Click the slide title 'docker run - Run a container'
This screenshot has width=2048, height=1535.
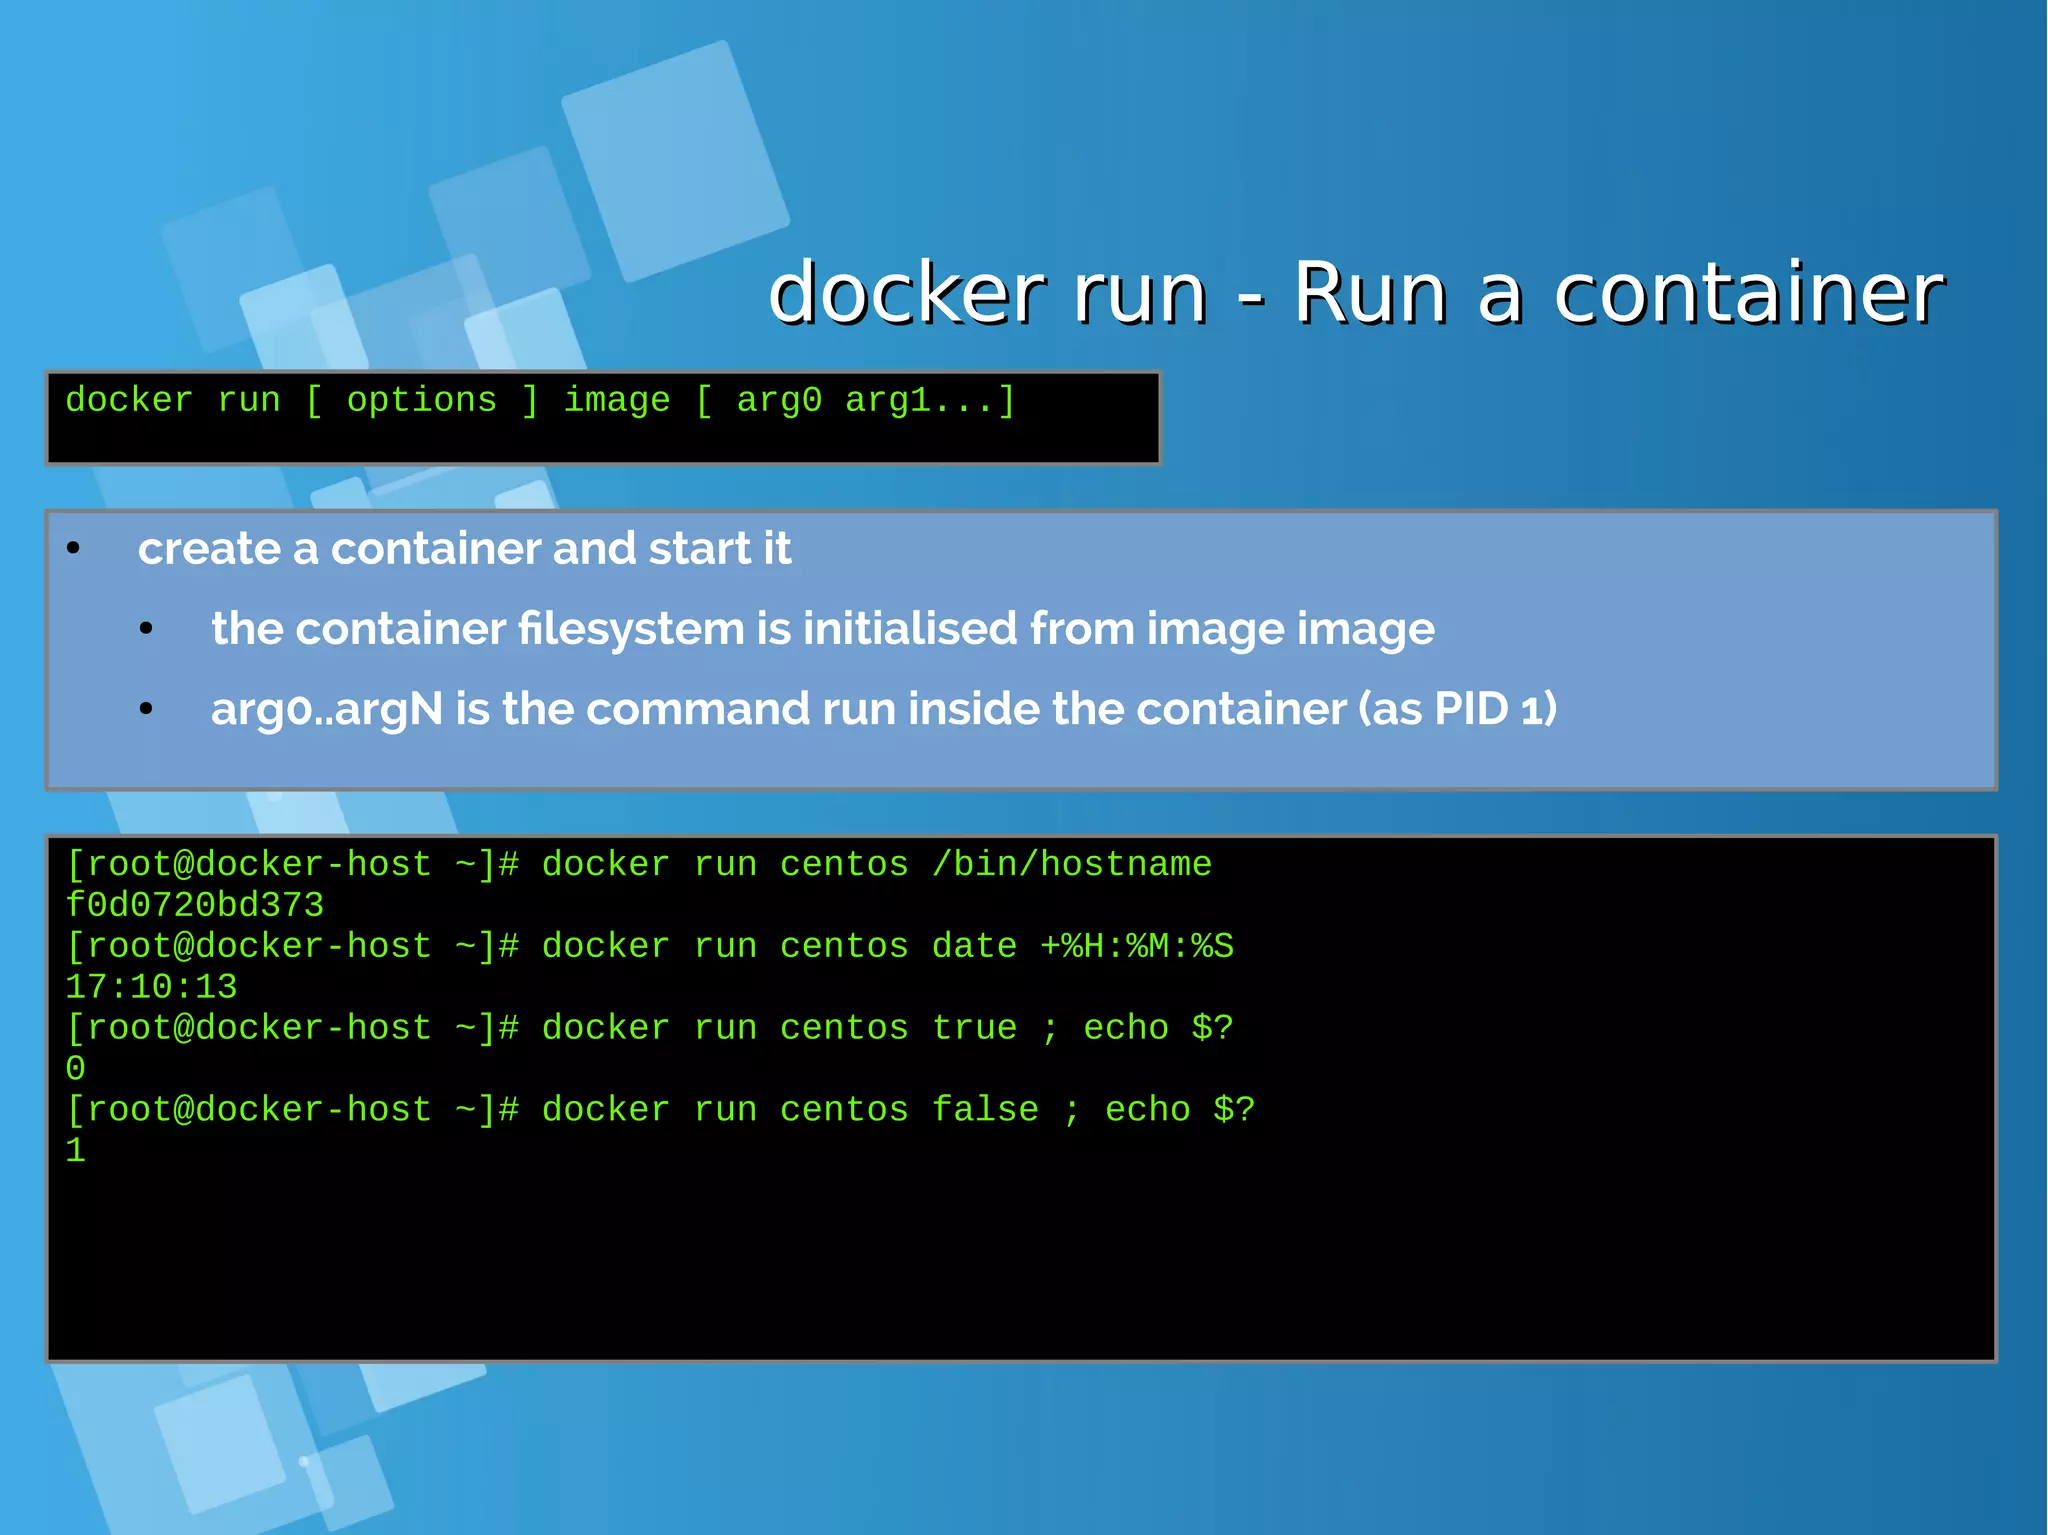[1356, 293]
